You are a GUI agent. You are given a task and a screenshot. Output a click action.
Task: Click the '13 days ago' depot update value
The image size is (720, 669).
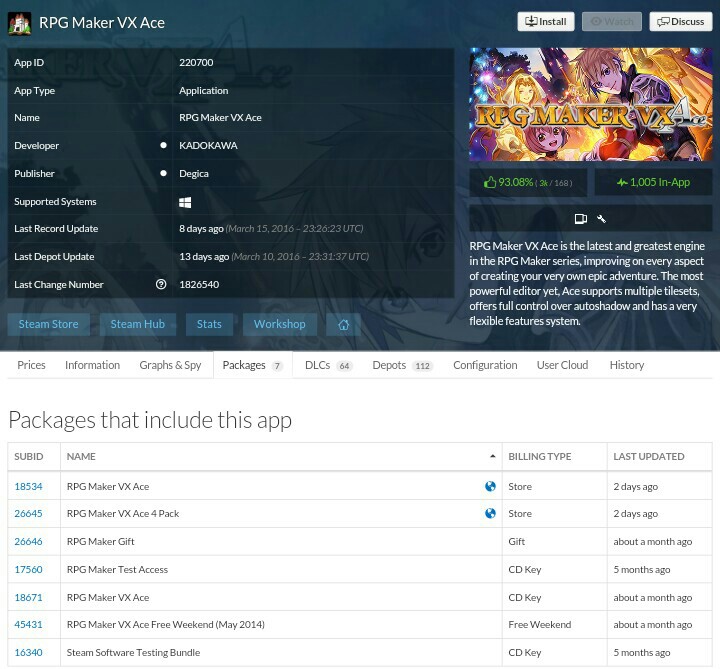[x=204, y=257]
